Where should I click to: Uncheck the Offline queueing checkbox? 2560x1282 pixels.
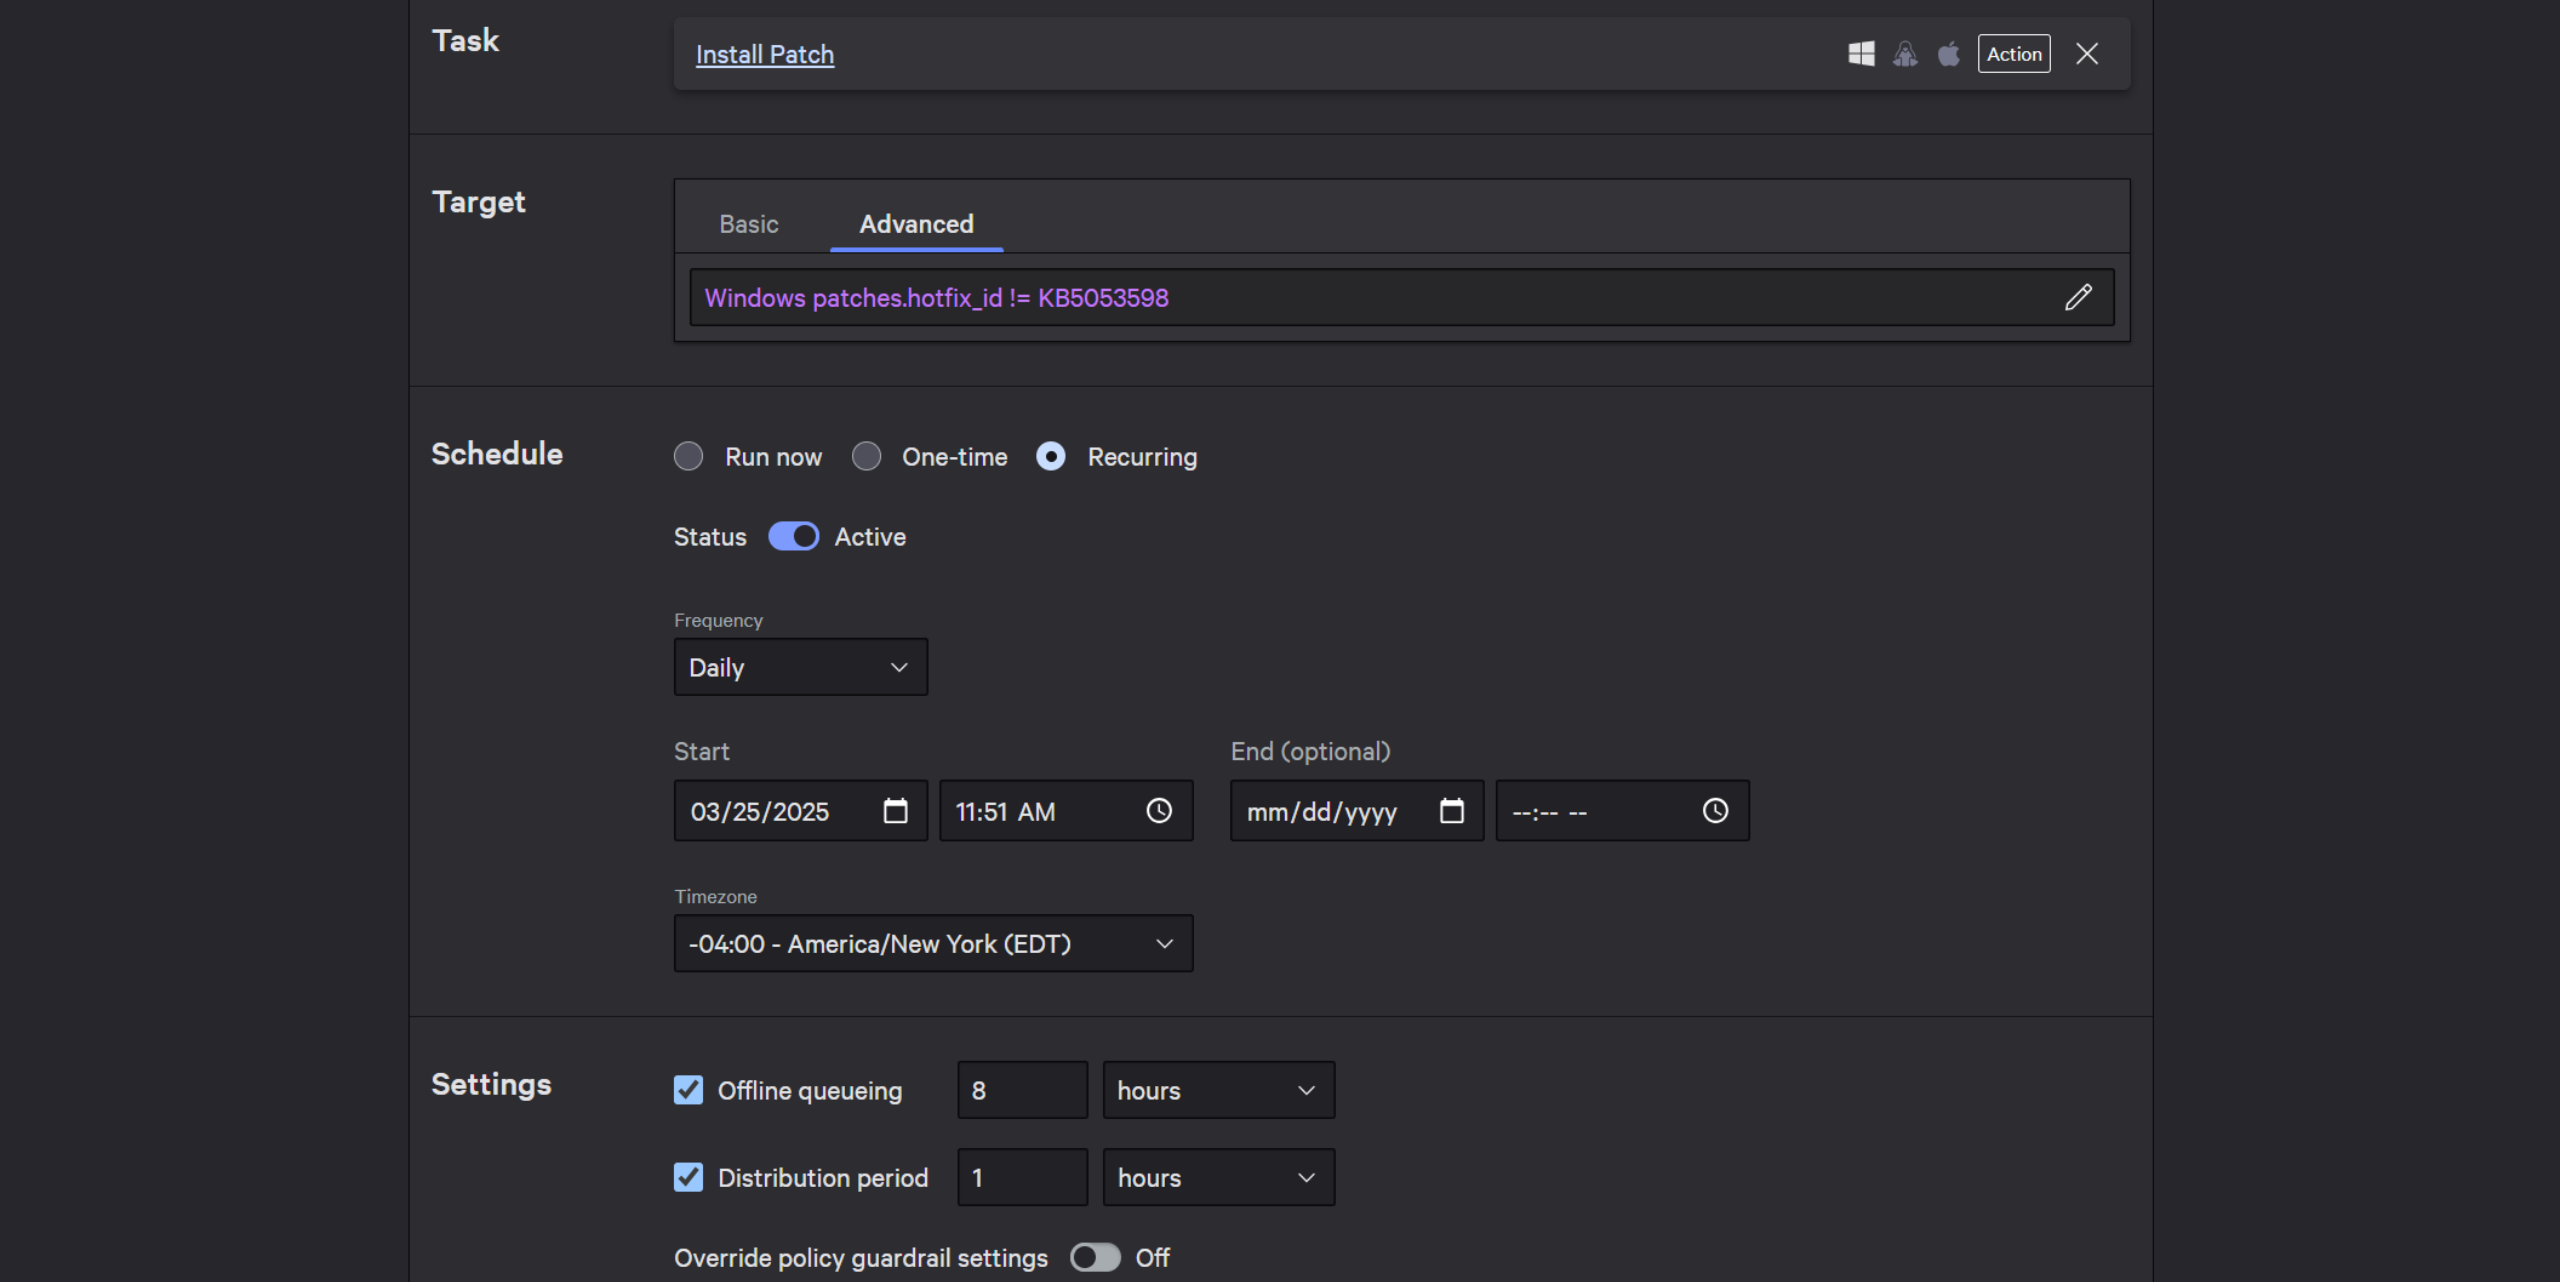coord(689,1090)
